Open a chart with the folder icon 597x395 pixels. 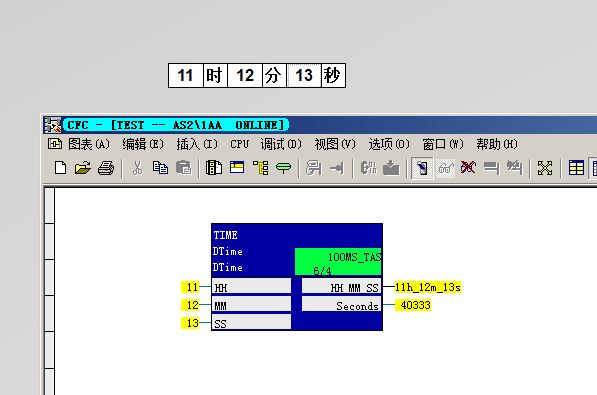[x=83, y=168]
